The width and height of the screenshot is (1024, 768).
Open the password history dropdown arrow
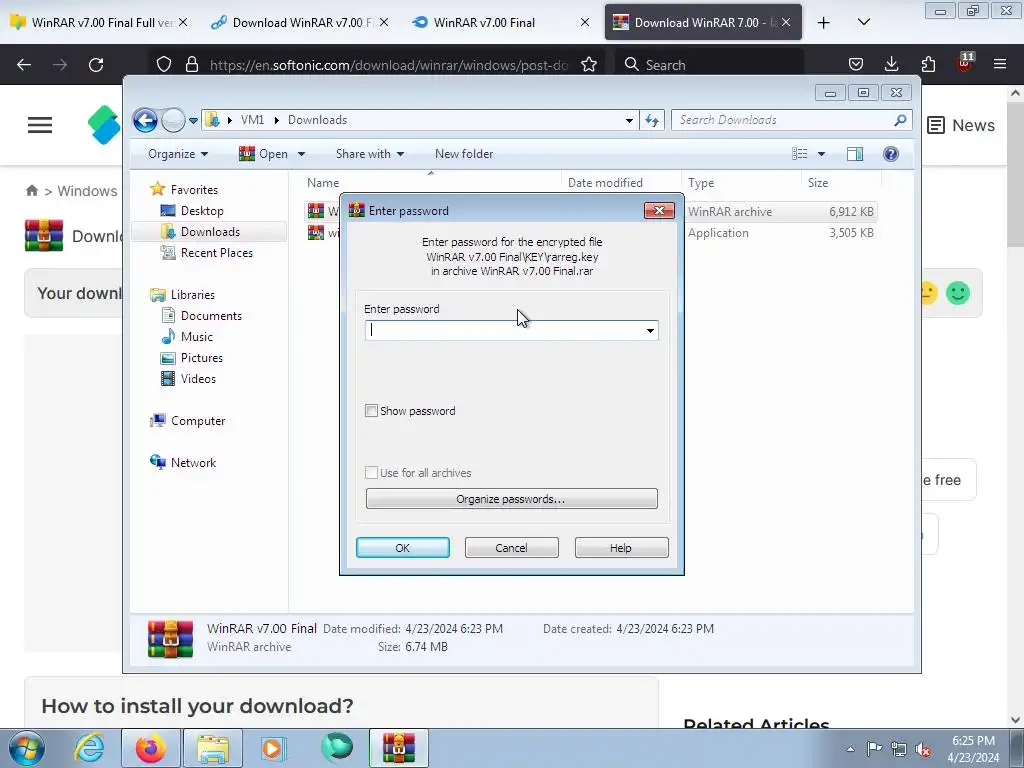(650, 330)
